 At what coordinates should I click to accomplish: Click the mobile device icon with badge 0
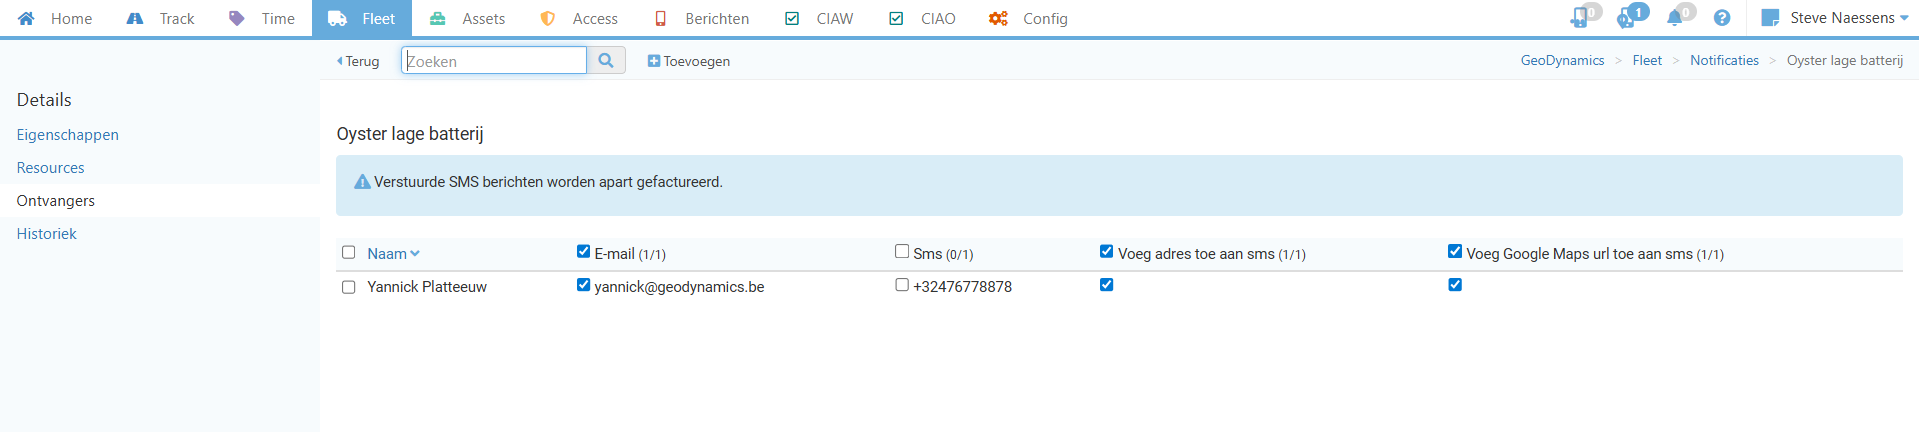(1579, 18)
